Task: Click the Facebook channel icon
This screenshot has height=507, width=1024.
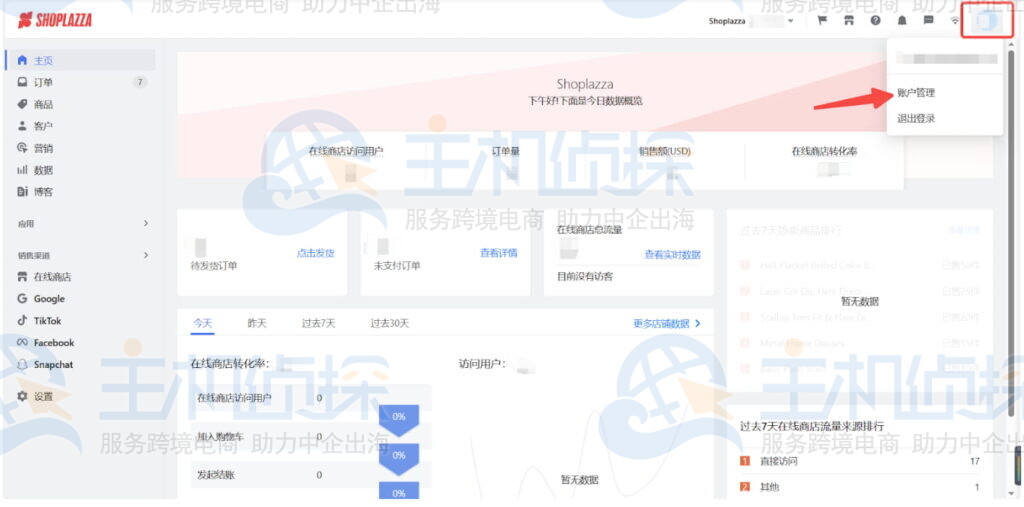Action: click(x=22, y=342)
